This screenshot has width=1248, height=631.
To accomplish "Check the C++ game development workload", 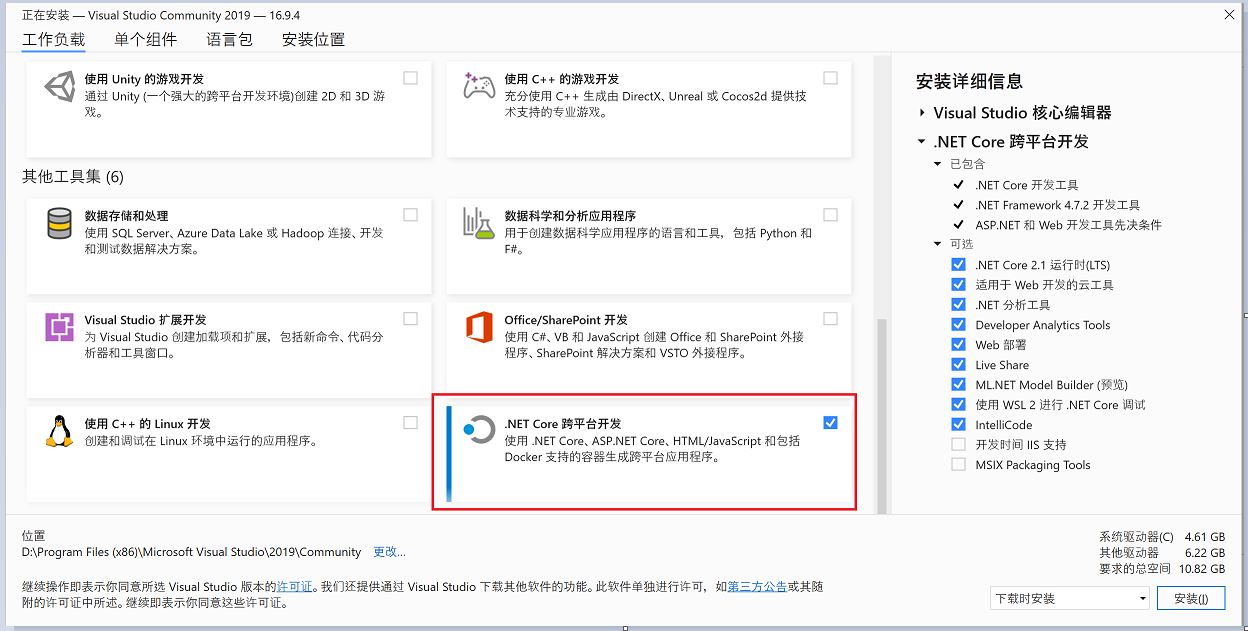I will point(830,78).
